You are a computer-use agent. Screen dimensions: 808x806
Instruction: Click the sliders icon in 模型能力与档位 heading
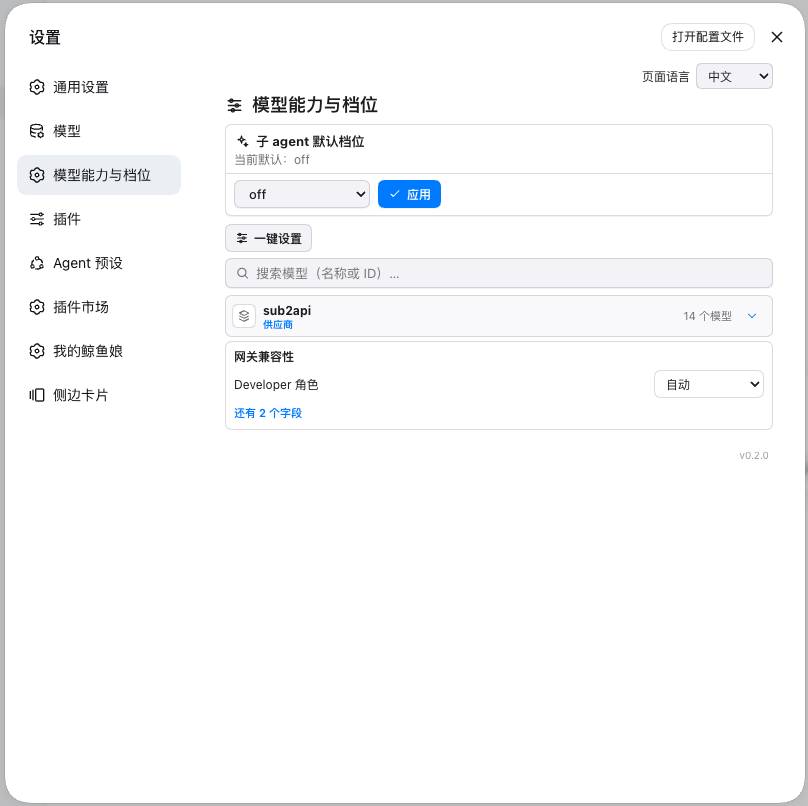tap(234, 106)
